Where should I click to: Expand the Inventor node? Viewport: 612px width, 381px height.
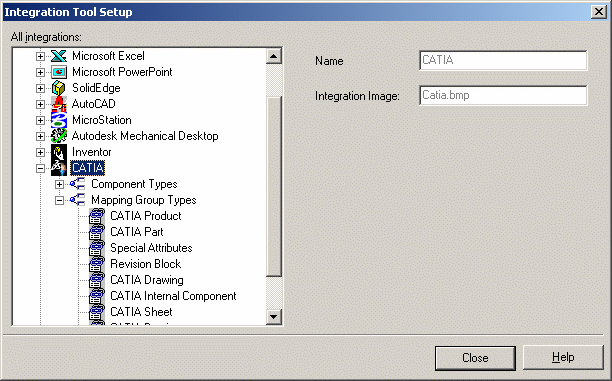[x=40, y=153]
